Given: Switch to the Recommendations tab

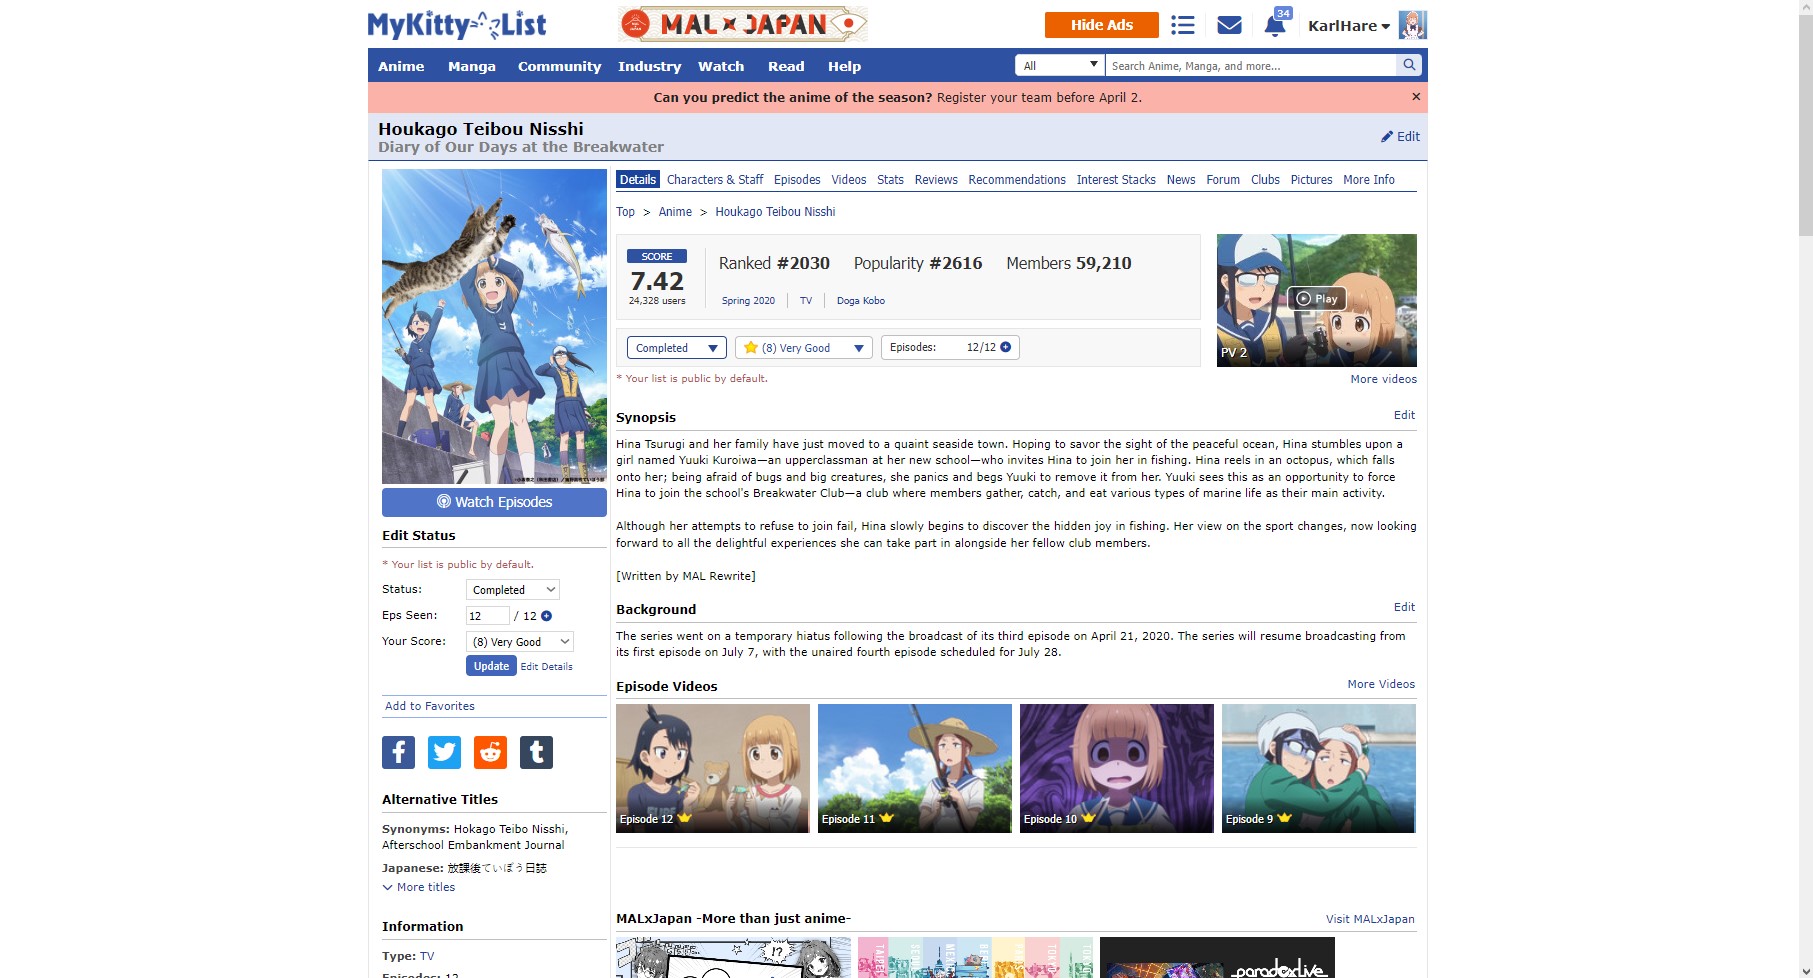Looking at the screenshot, I should (1017, 180).
